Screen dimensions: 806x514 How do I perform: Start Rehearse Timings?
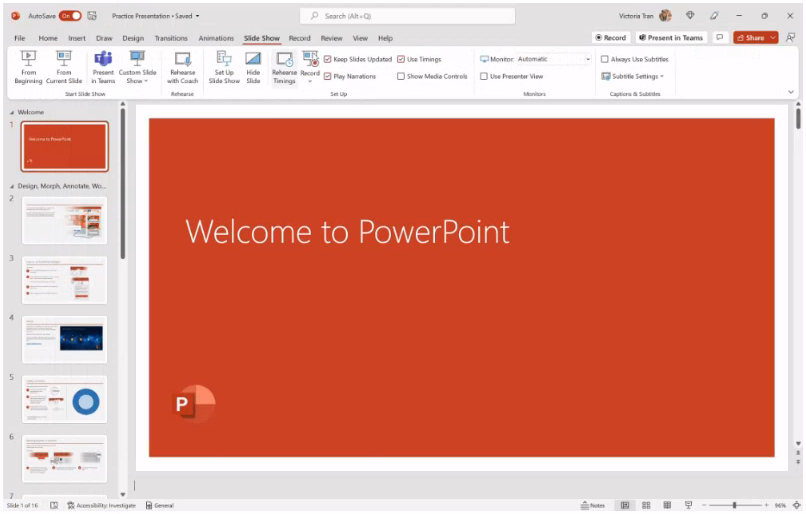tap(284, 67)
